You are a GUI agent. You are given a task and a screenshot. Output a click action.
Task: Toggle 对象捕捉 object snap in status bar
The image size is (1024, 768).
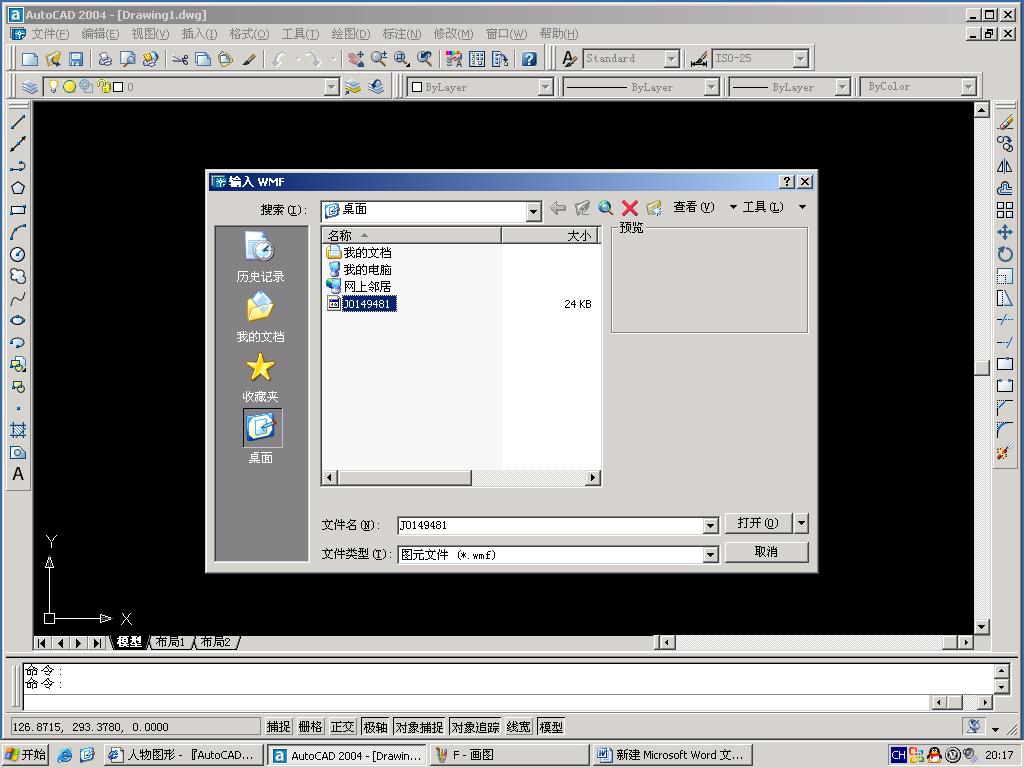[419, 726]
